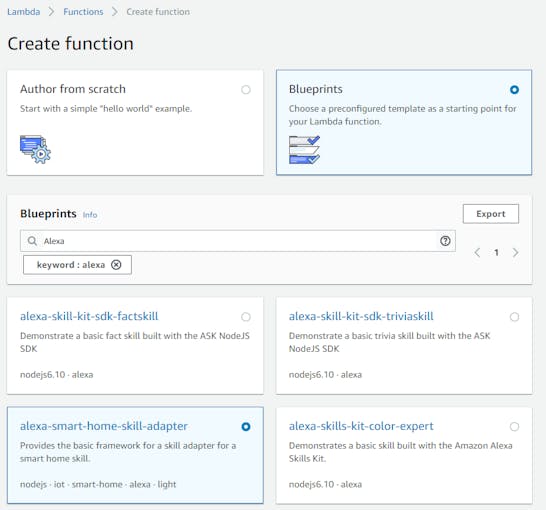546x510 pixels.
Task: Click the Author from scratch illustration icon
Action: pyautogui.click(x=35, y=149)
